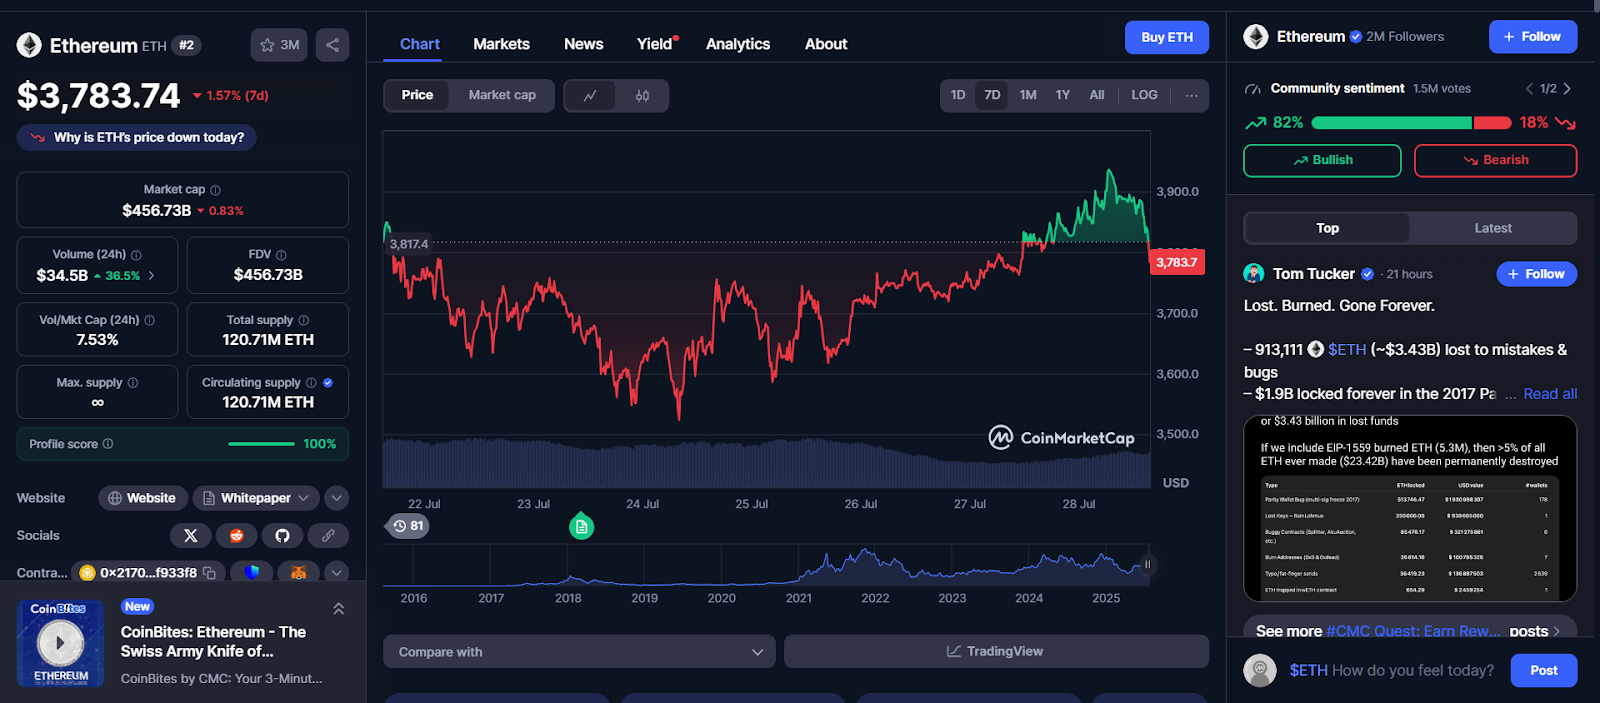Collapse the CoinBites promo panel
The height and width of the screenshot is (703, 1600).
[338, 609]
